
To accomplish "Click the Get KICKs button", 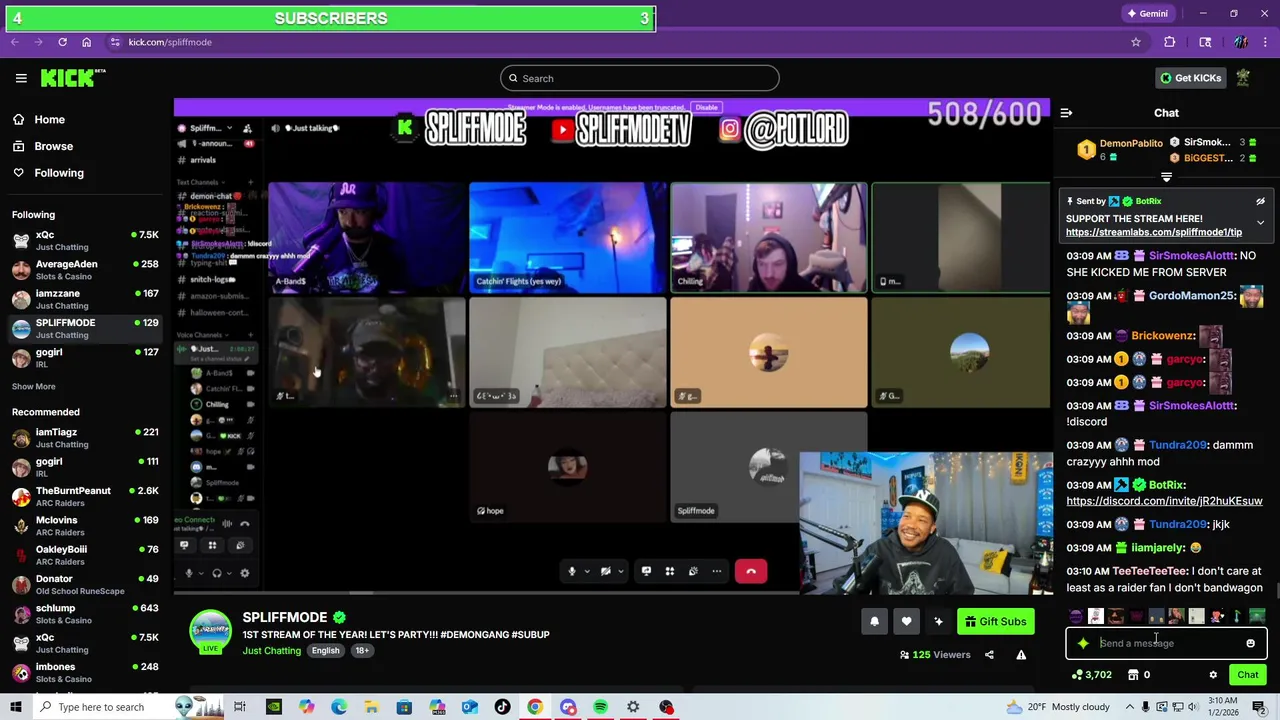I will [1190, 78].
